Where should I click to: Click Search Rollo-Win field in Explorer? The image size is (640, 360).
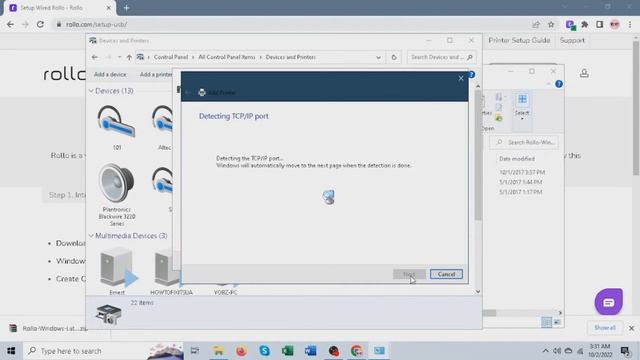(524, 142)
